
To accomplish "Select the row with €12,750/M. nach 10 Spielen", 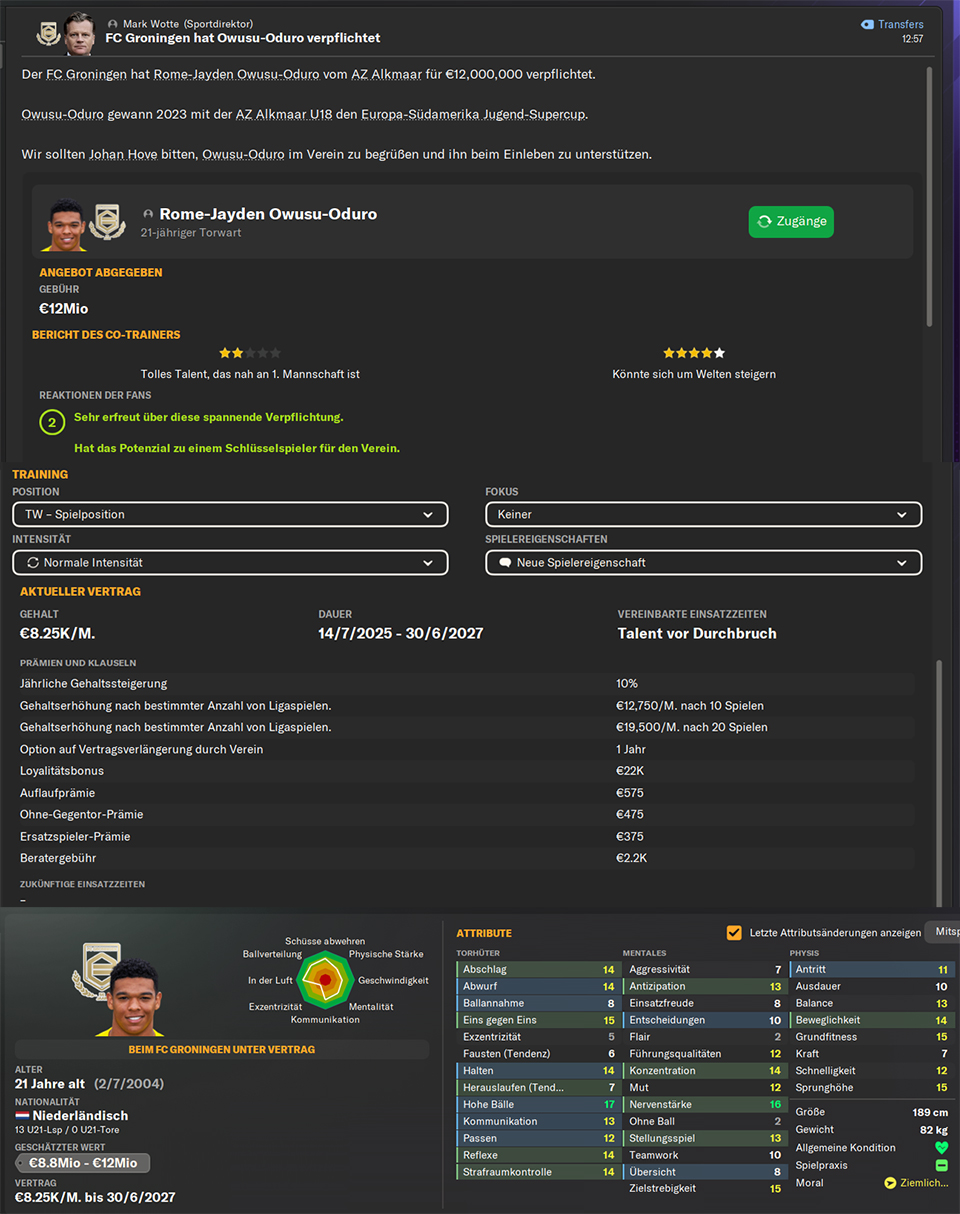I will pyautogui.click(x=467, y=706).
